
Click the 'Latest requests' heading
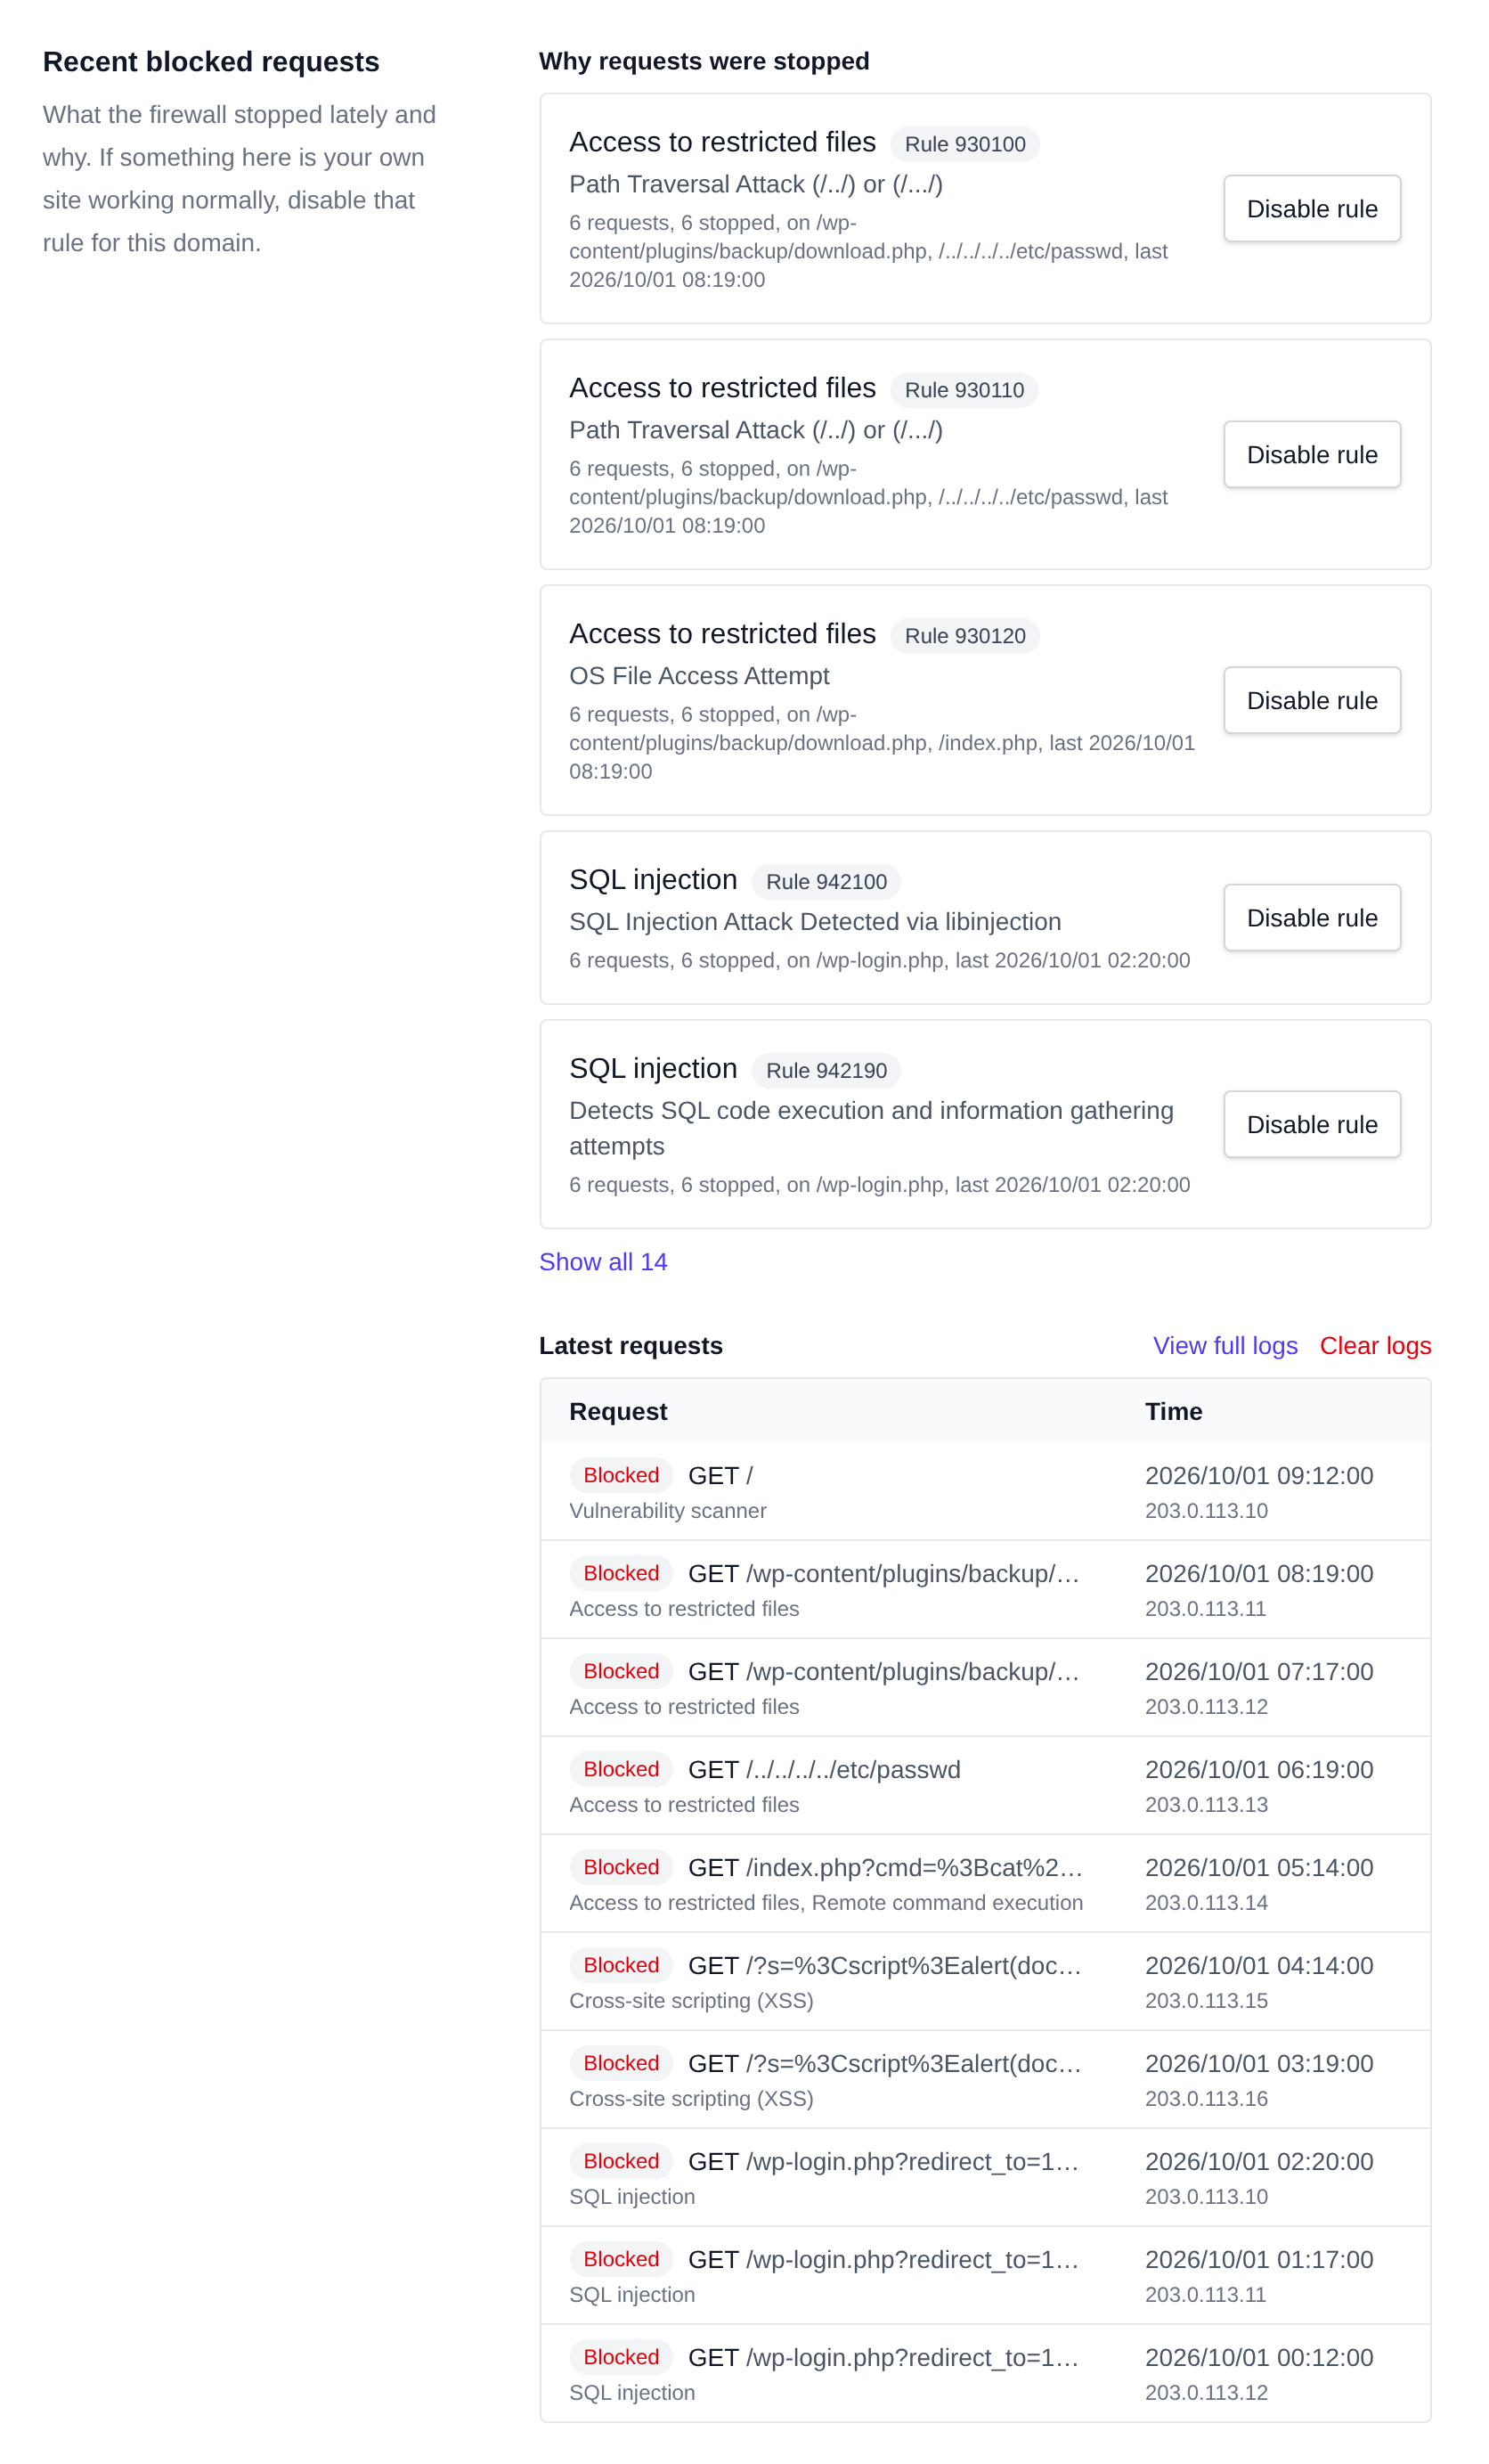click(631, 1346)
